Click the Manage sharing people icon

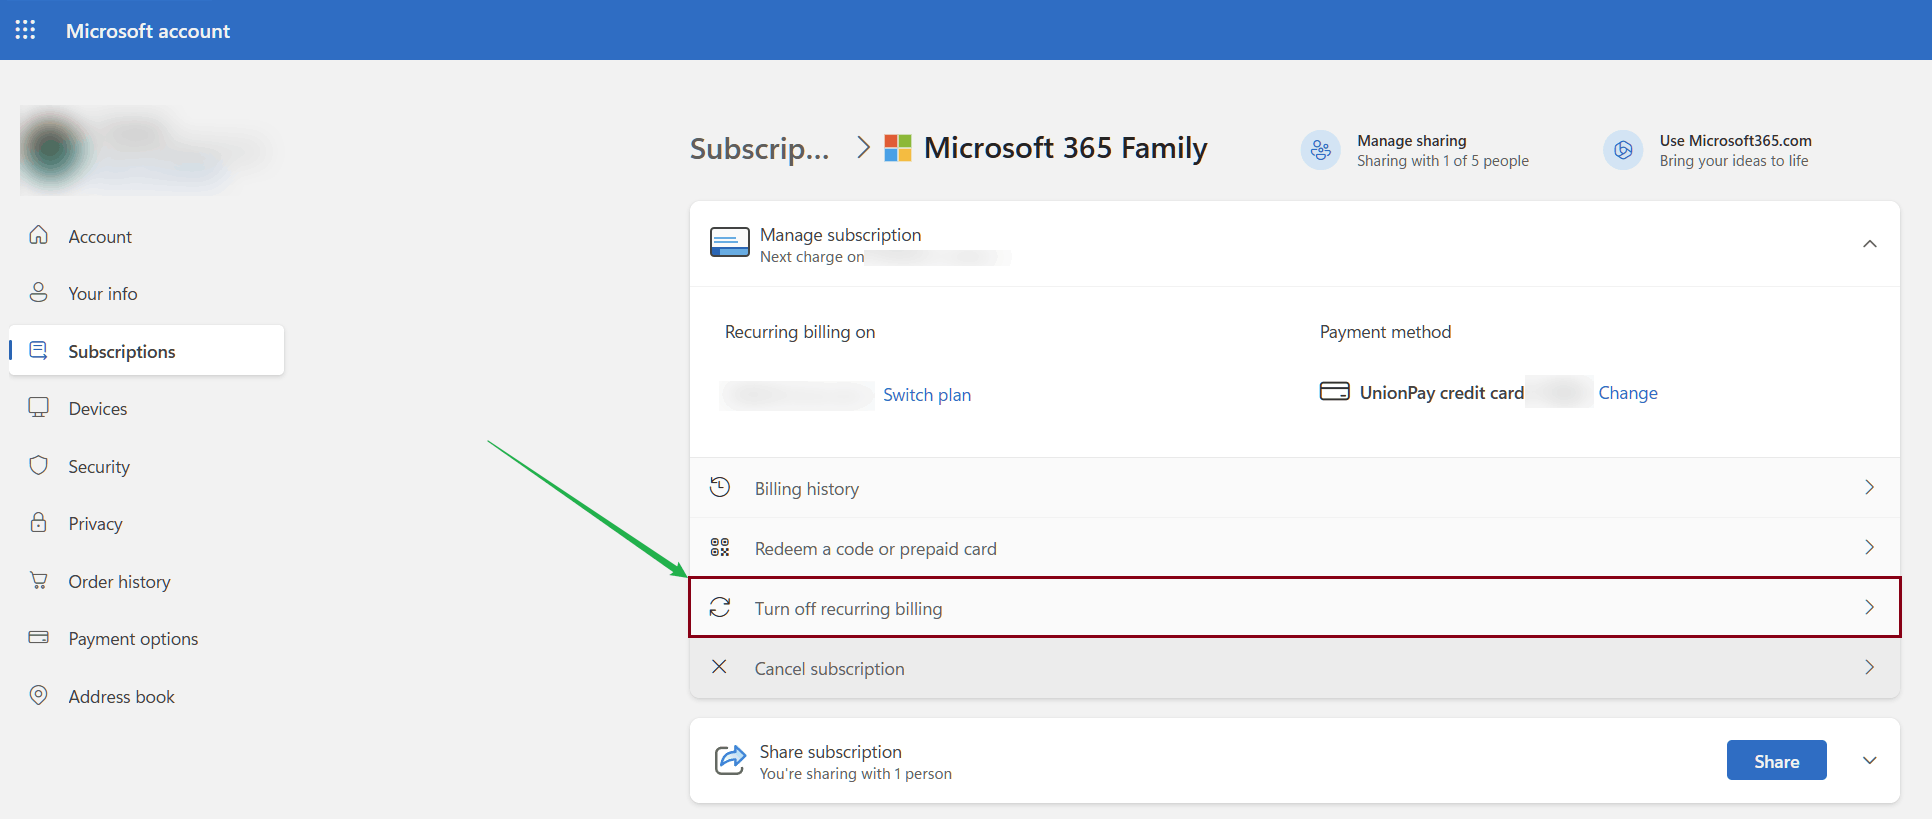[x=1320, y=150]
